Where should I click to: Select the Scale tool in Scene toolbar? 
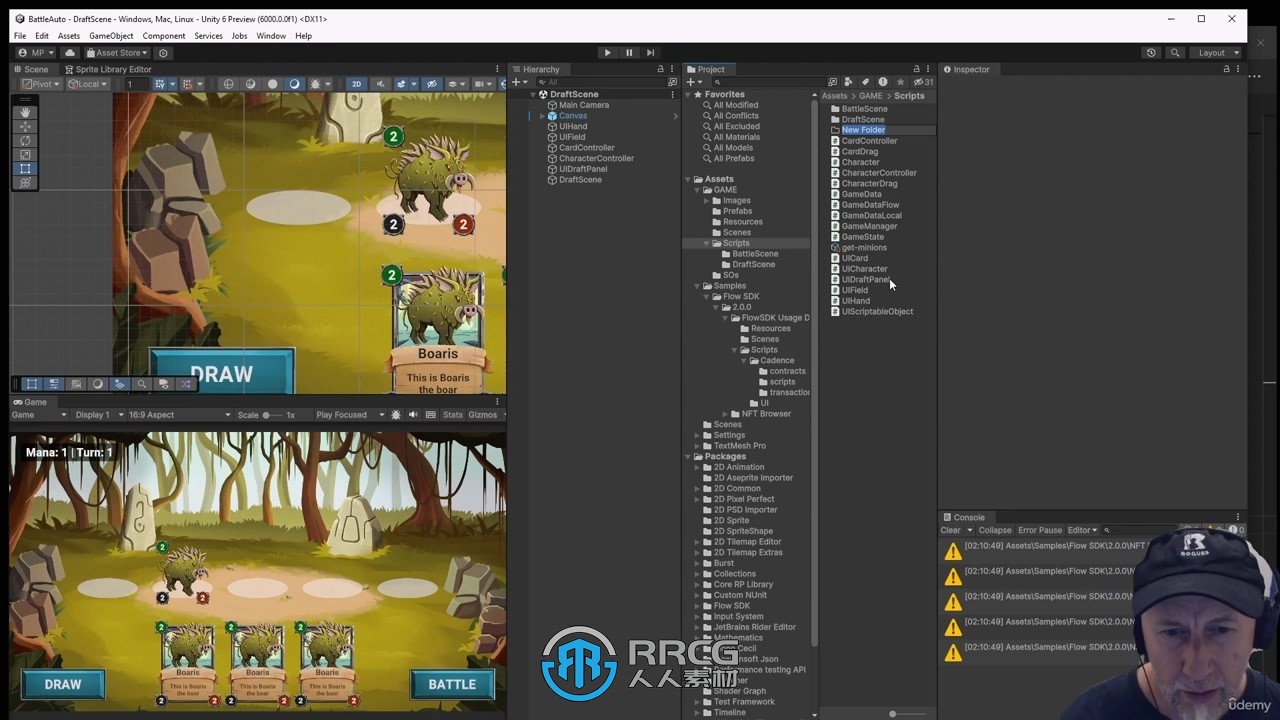click(x=26, y=154)
